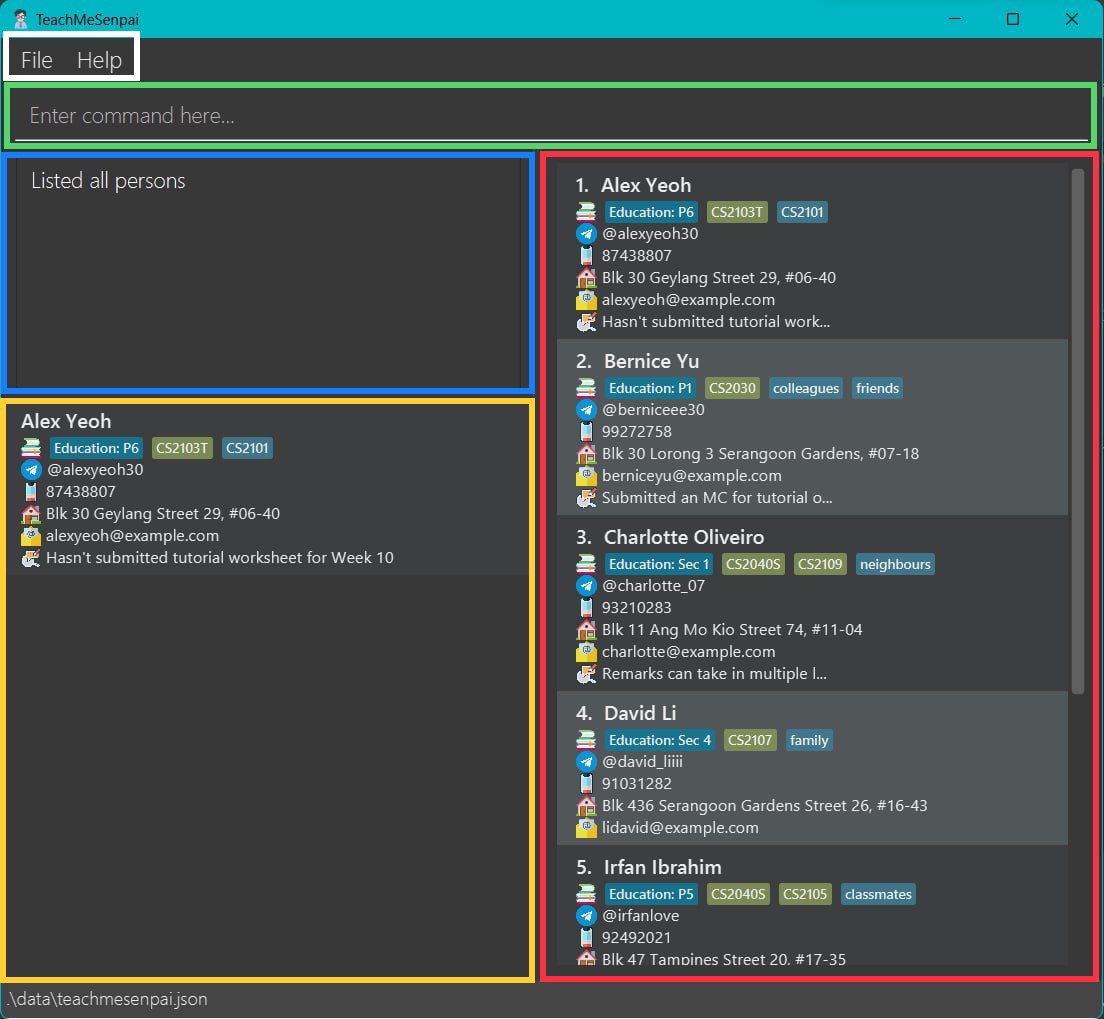Click the books icon beside Education: Sec 4
This screenshot has width=1104, height=1019.
[x=586, y=739]
